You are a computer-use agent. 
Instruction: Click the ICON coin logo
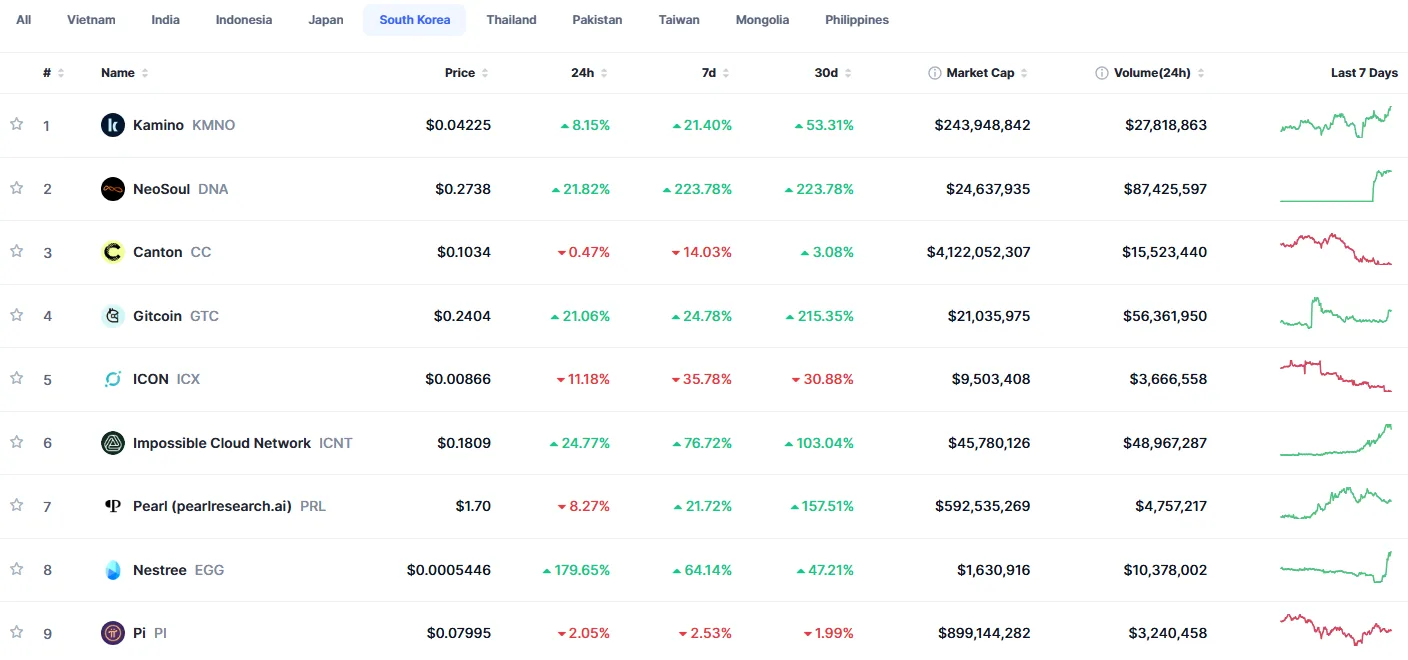point(113,379)
